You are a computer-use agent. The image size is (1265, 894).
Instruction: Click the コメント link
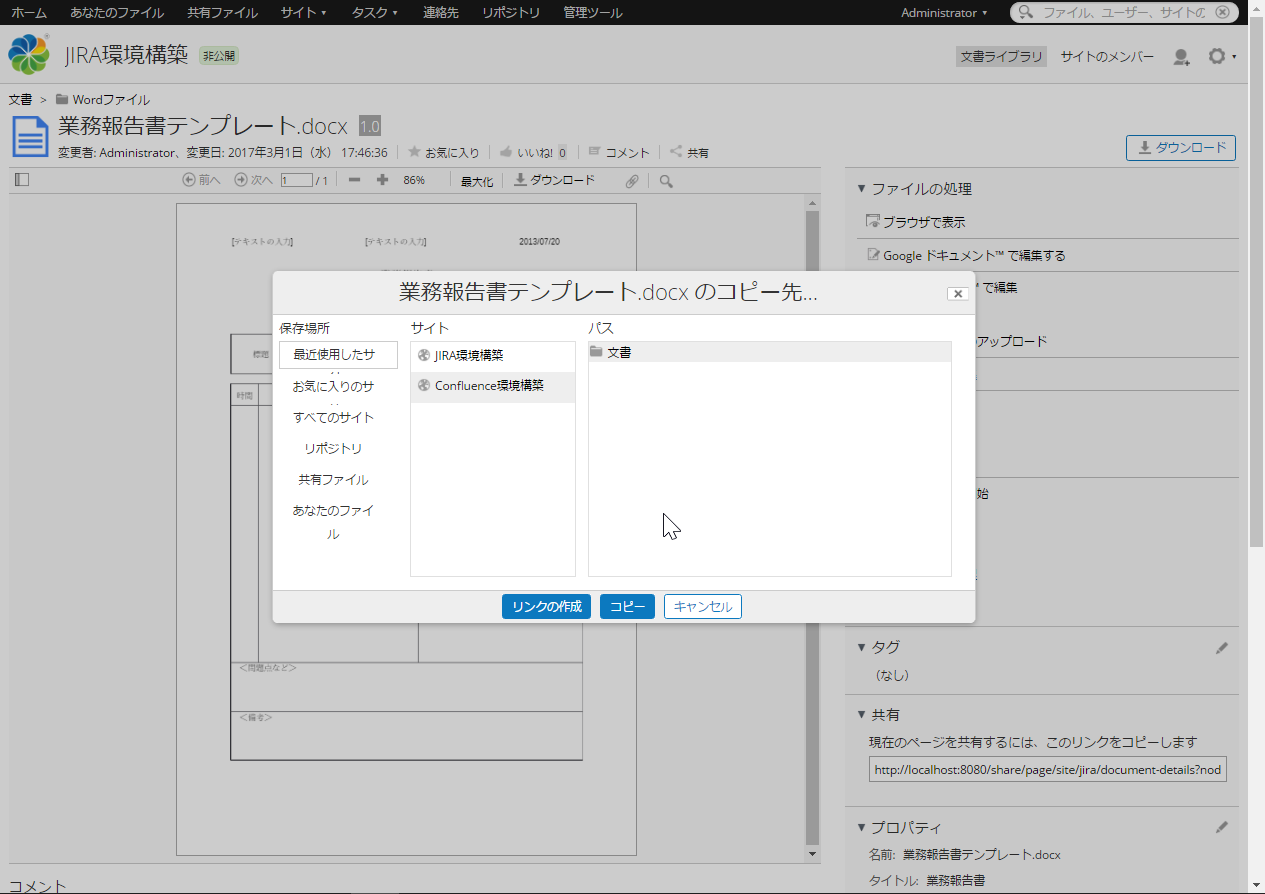pyautogui.click(x=618, y=152)
